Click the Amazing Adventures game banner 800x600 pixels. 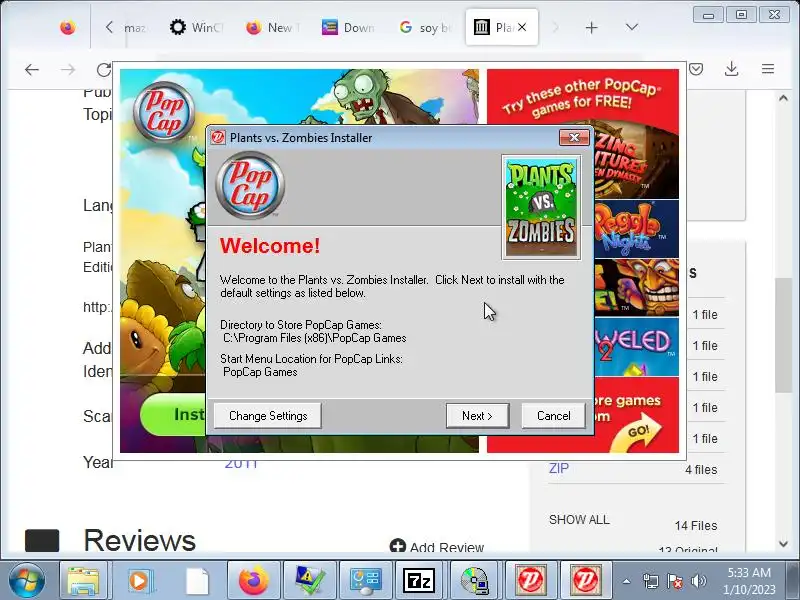636,161
